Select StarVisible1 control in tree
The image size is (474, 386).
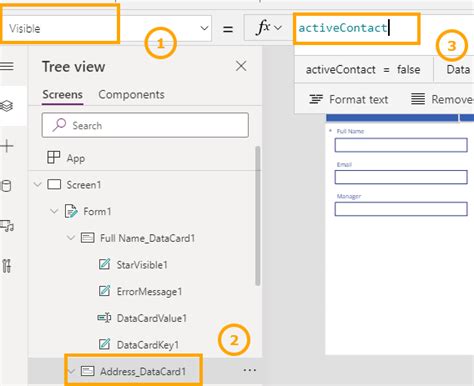tap(142, 265)
